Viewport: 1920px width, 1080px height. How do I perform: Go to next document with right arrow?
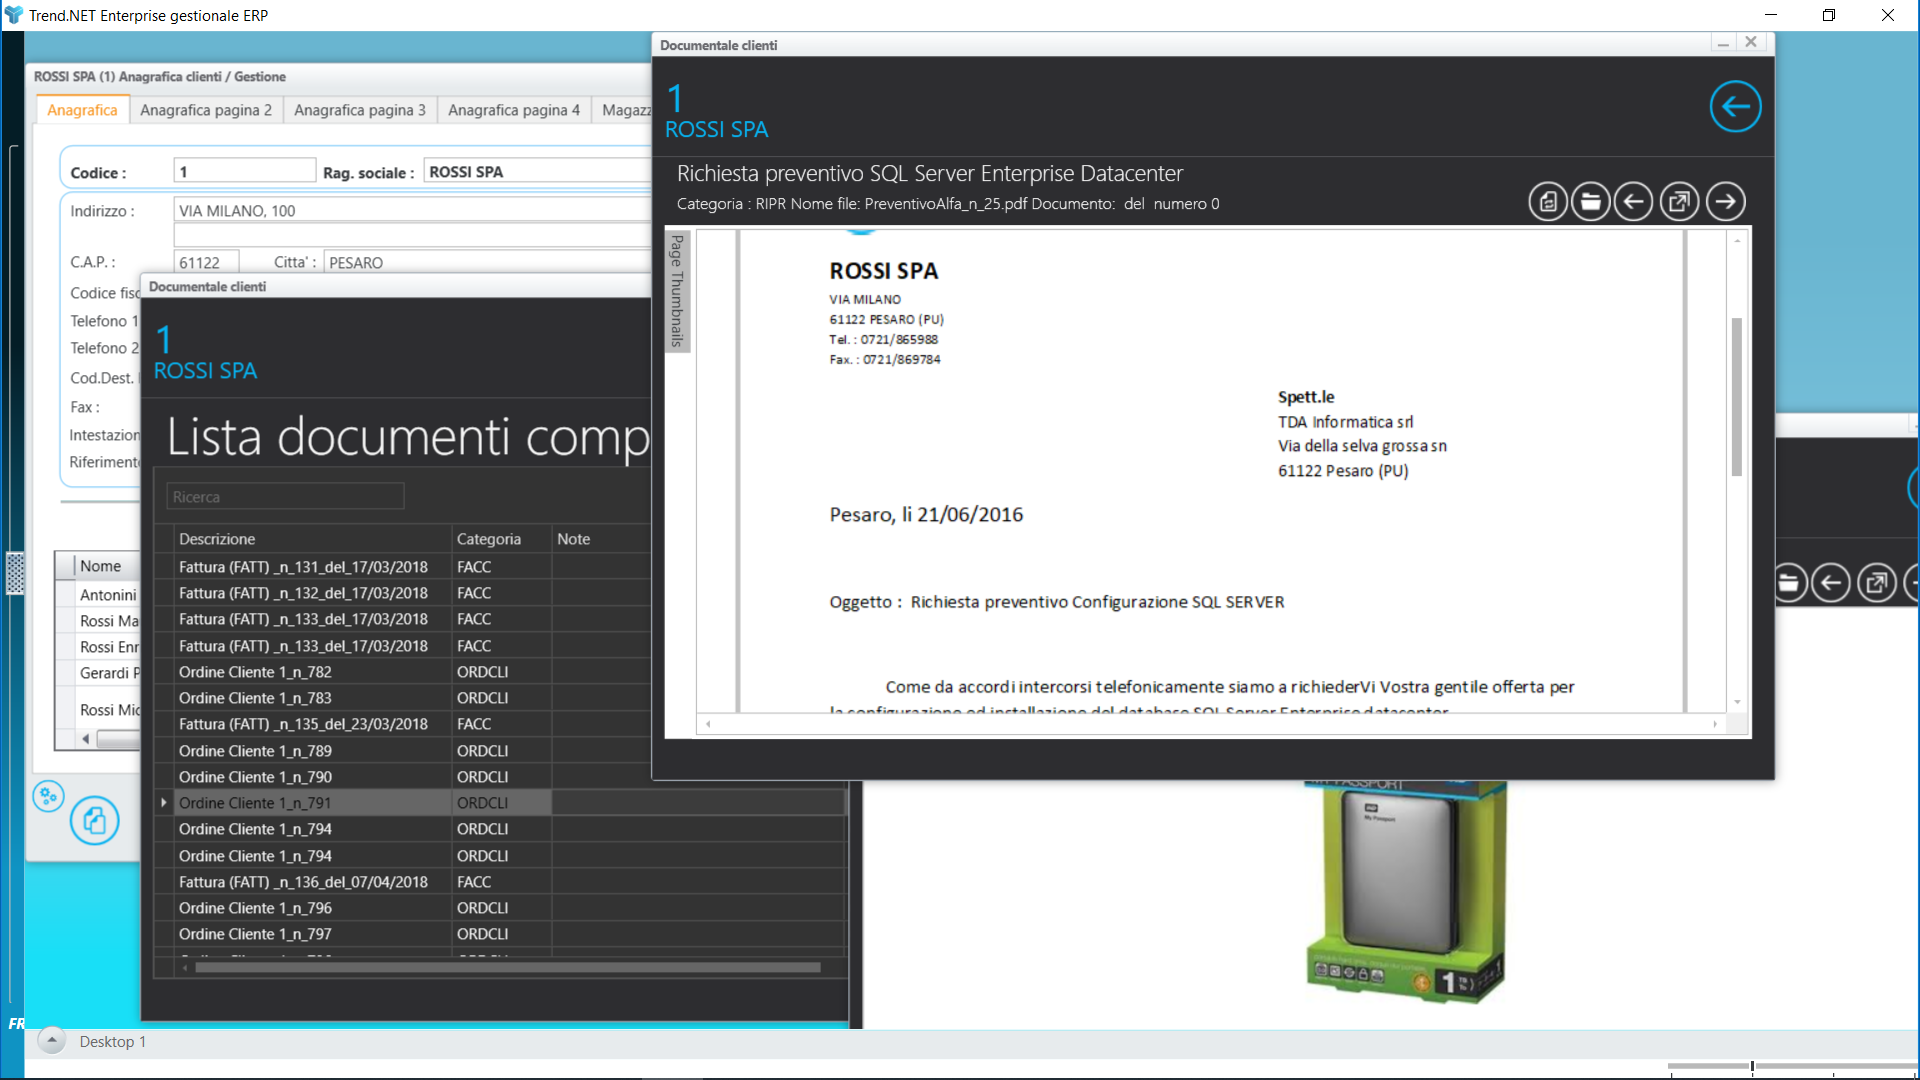[x=1725, y=202]
